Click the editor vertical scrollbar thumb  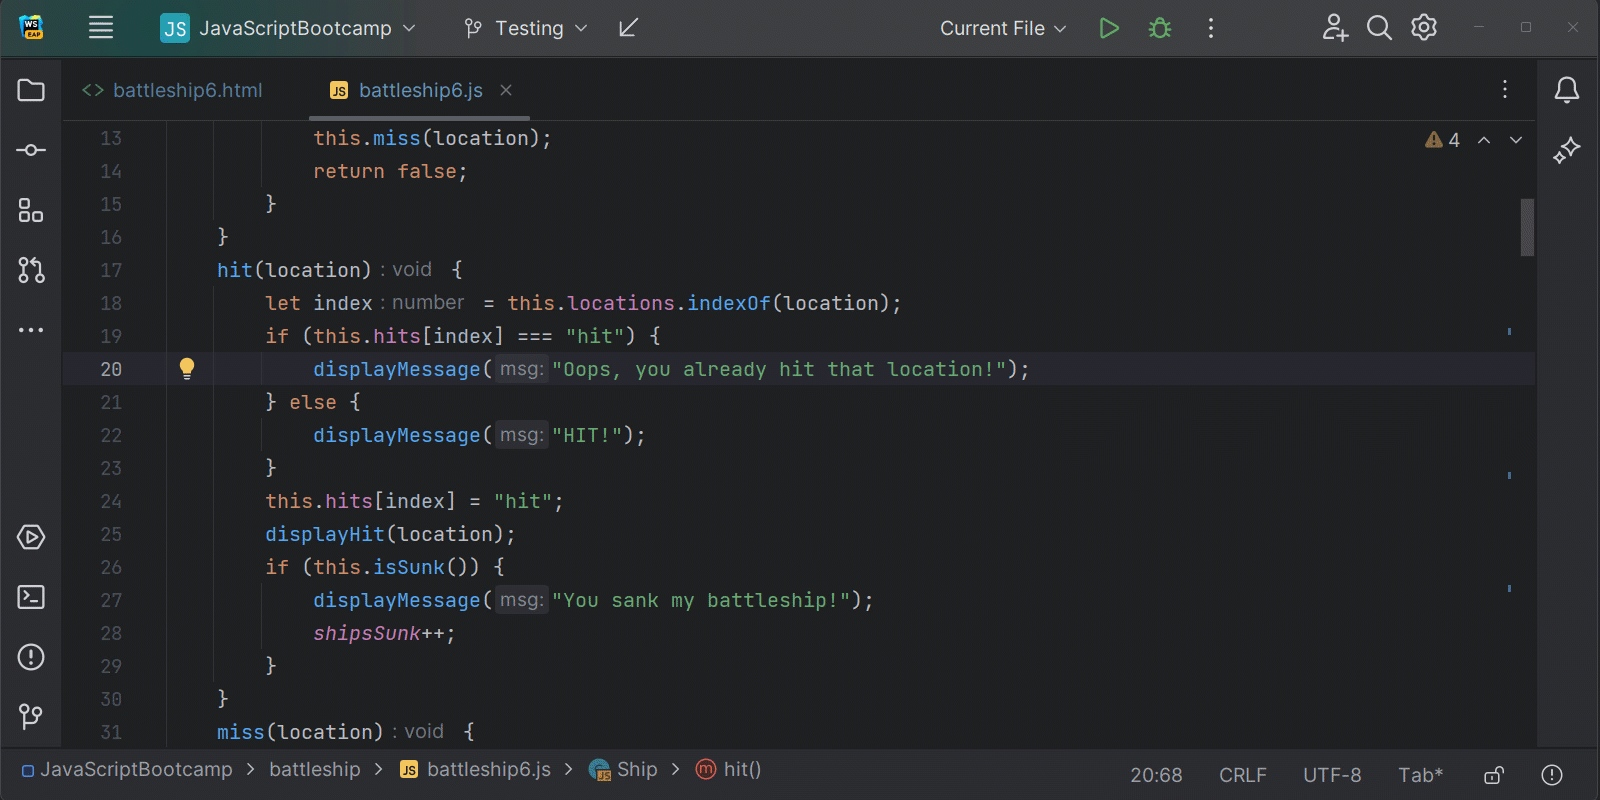[1527, 227]
